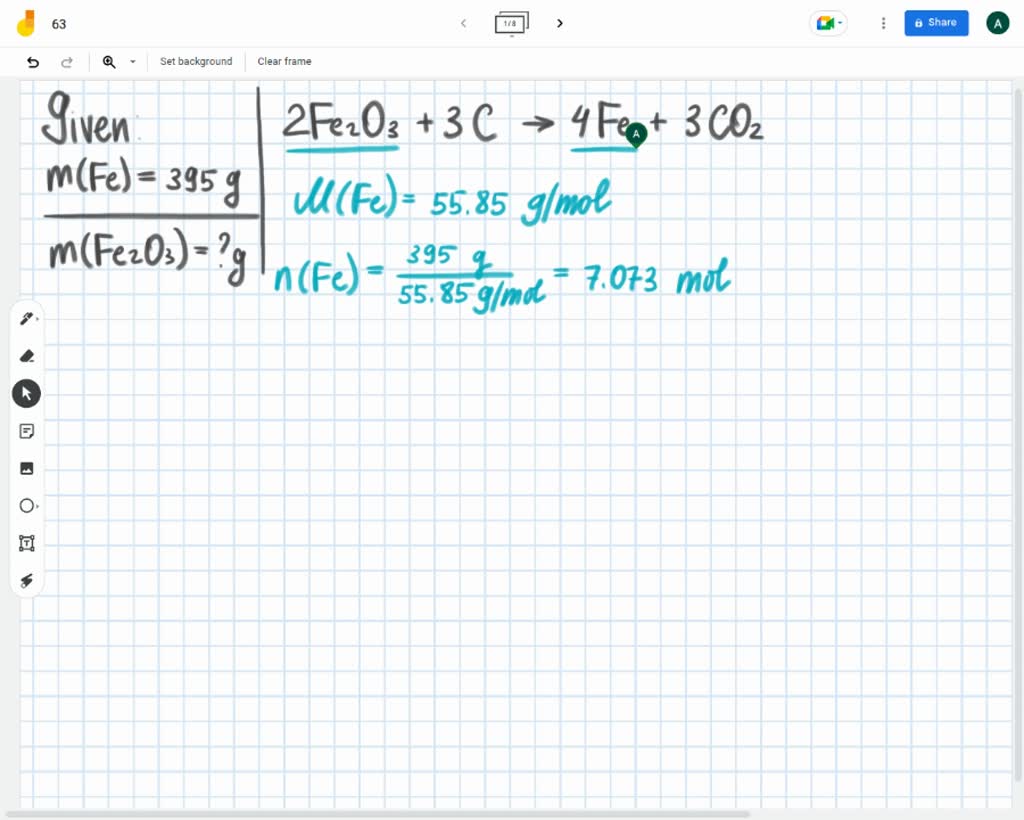Open the frame bar showing 1/8
Screen dimensions: 1024x820
tap(511, 22)
